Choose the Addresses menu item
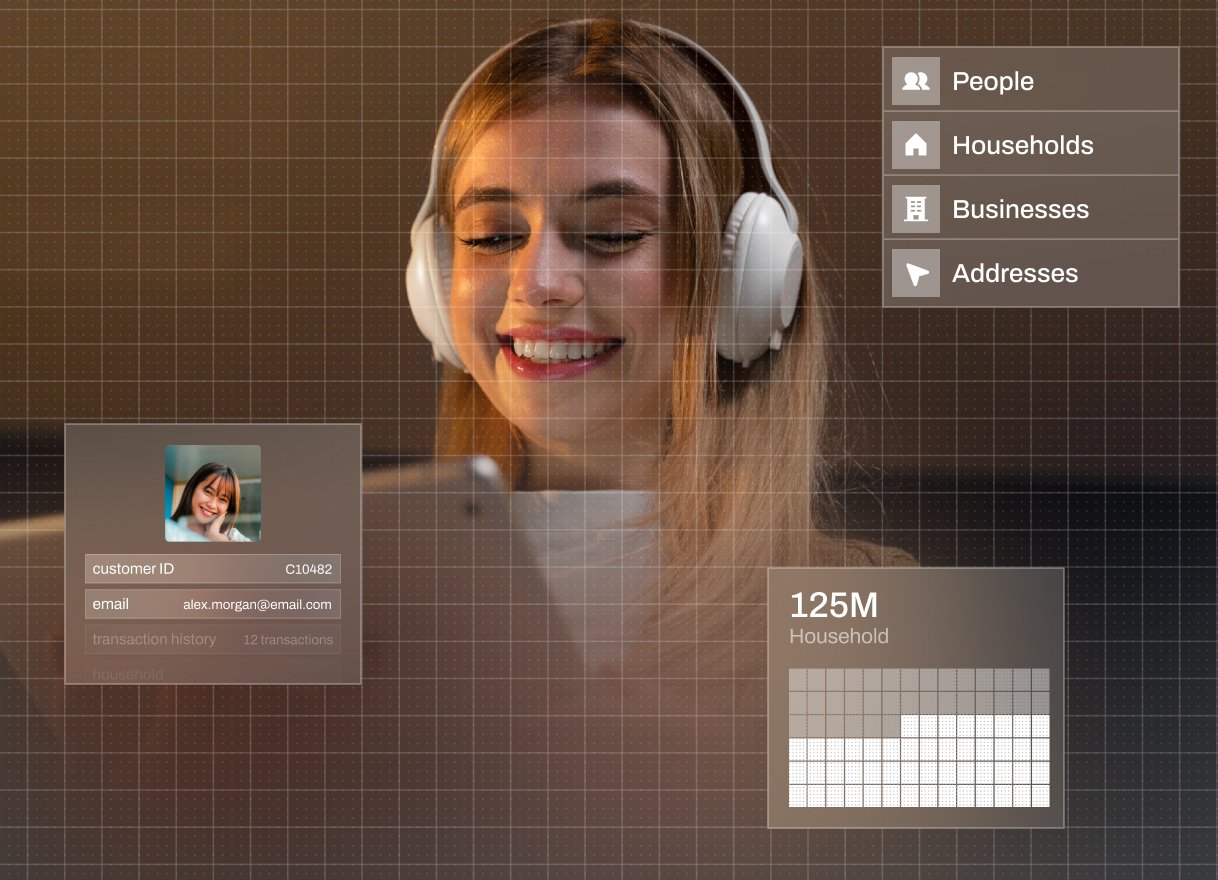1218x880 pixels. point(1031,273)
